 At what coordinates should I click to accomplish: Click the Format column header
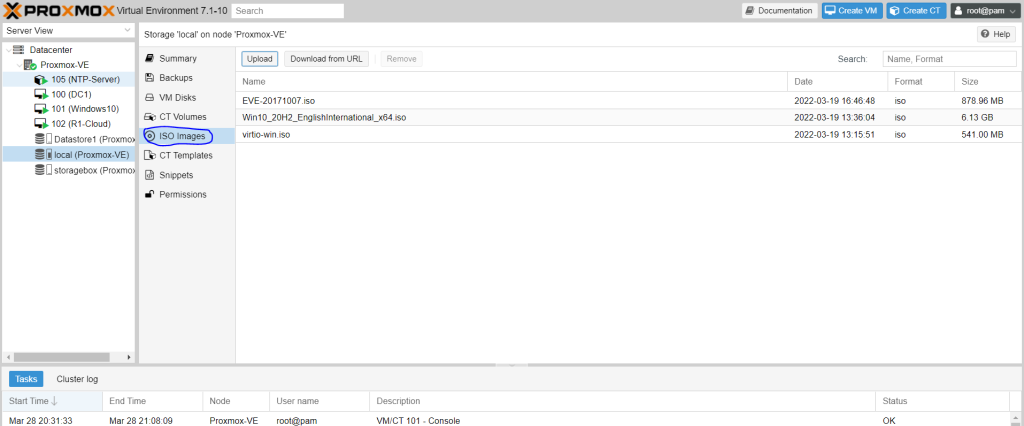click(x=921, y=82)
